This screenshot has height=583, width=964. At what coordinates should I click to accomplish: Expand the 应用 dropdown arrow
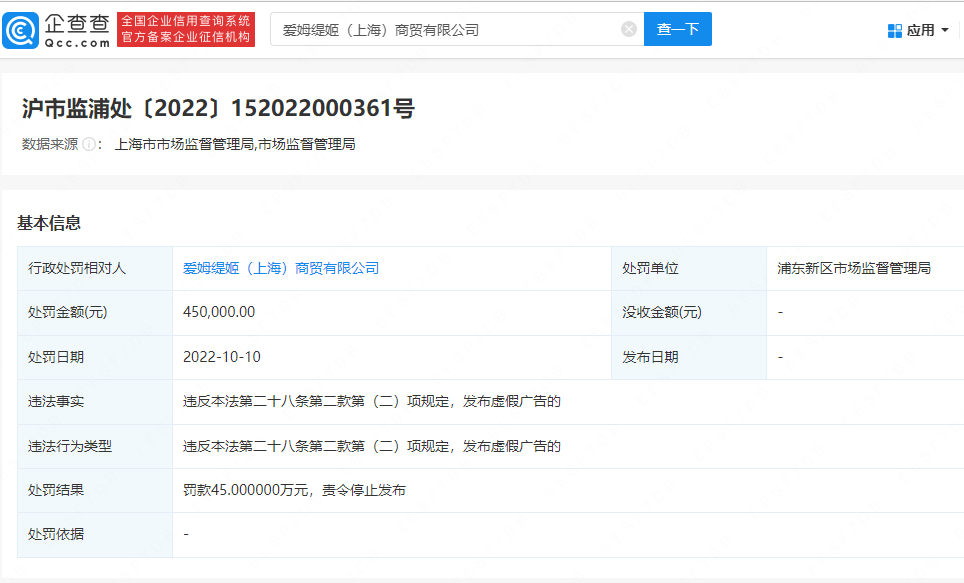(x=945, y=30)
